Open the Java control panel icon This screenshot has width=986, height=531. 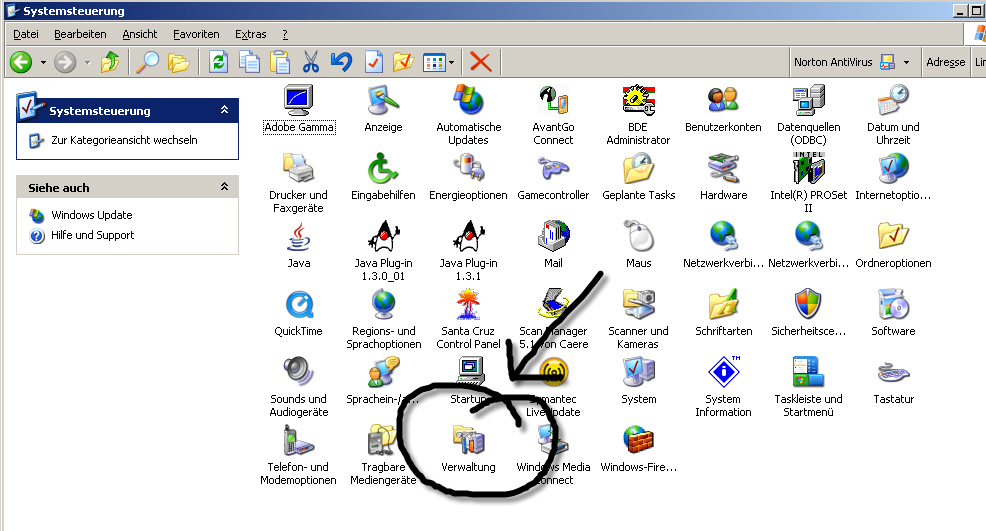pos(299,237)
